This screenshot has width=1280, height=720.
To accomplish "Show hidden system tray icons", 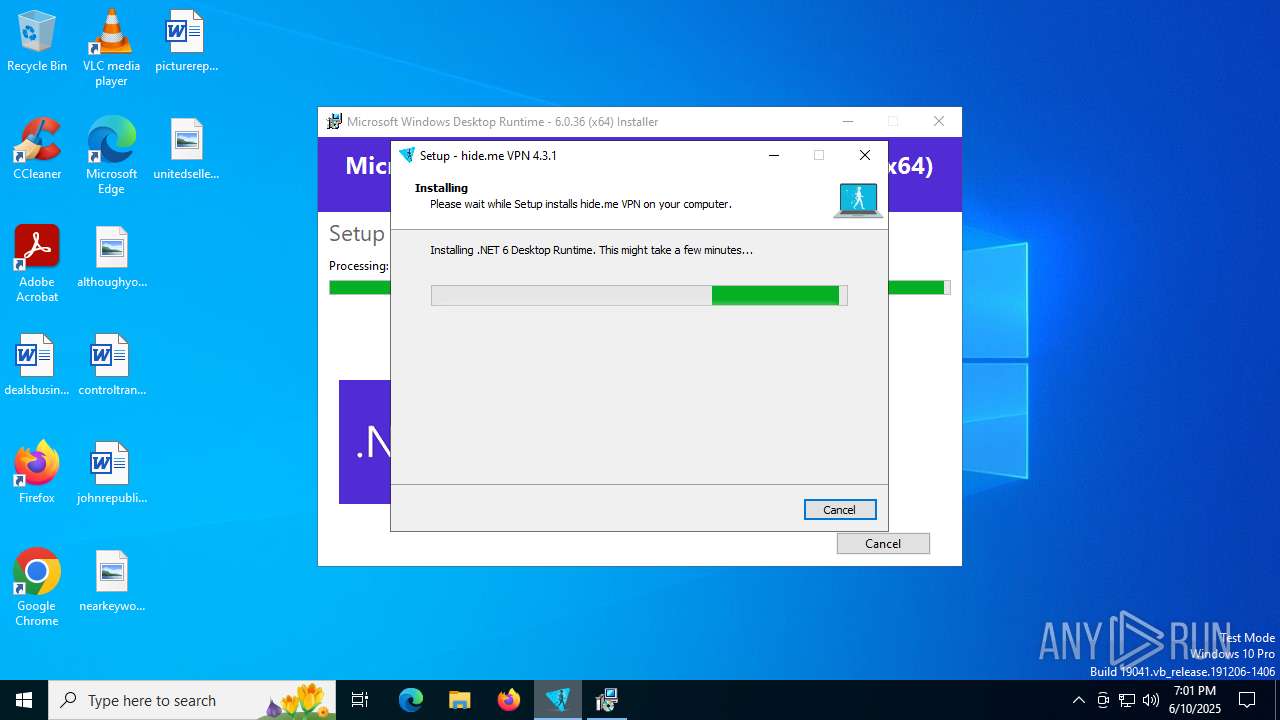I will point(1078,700).
